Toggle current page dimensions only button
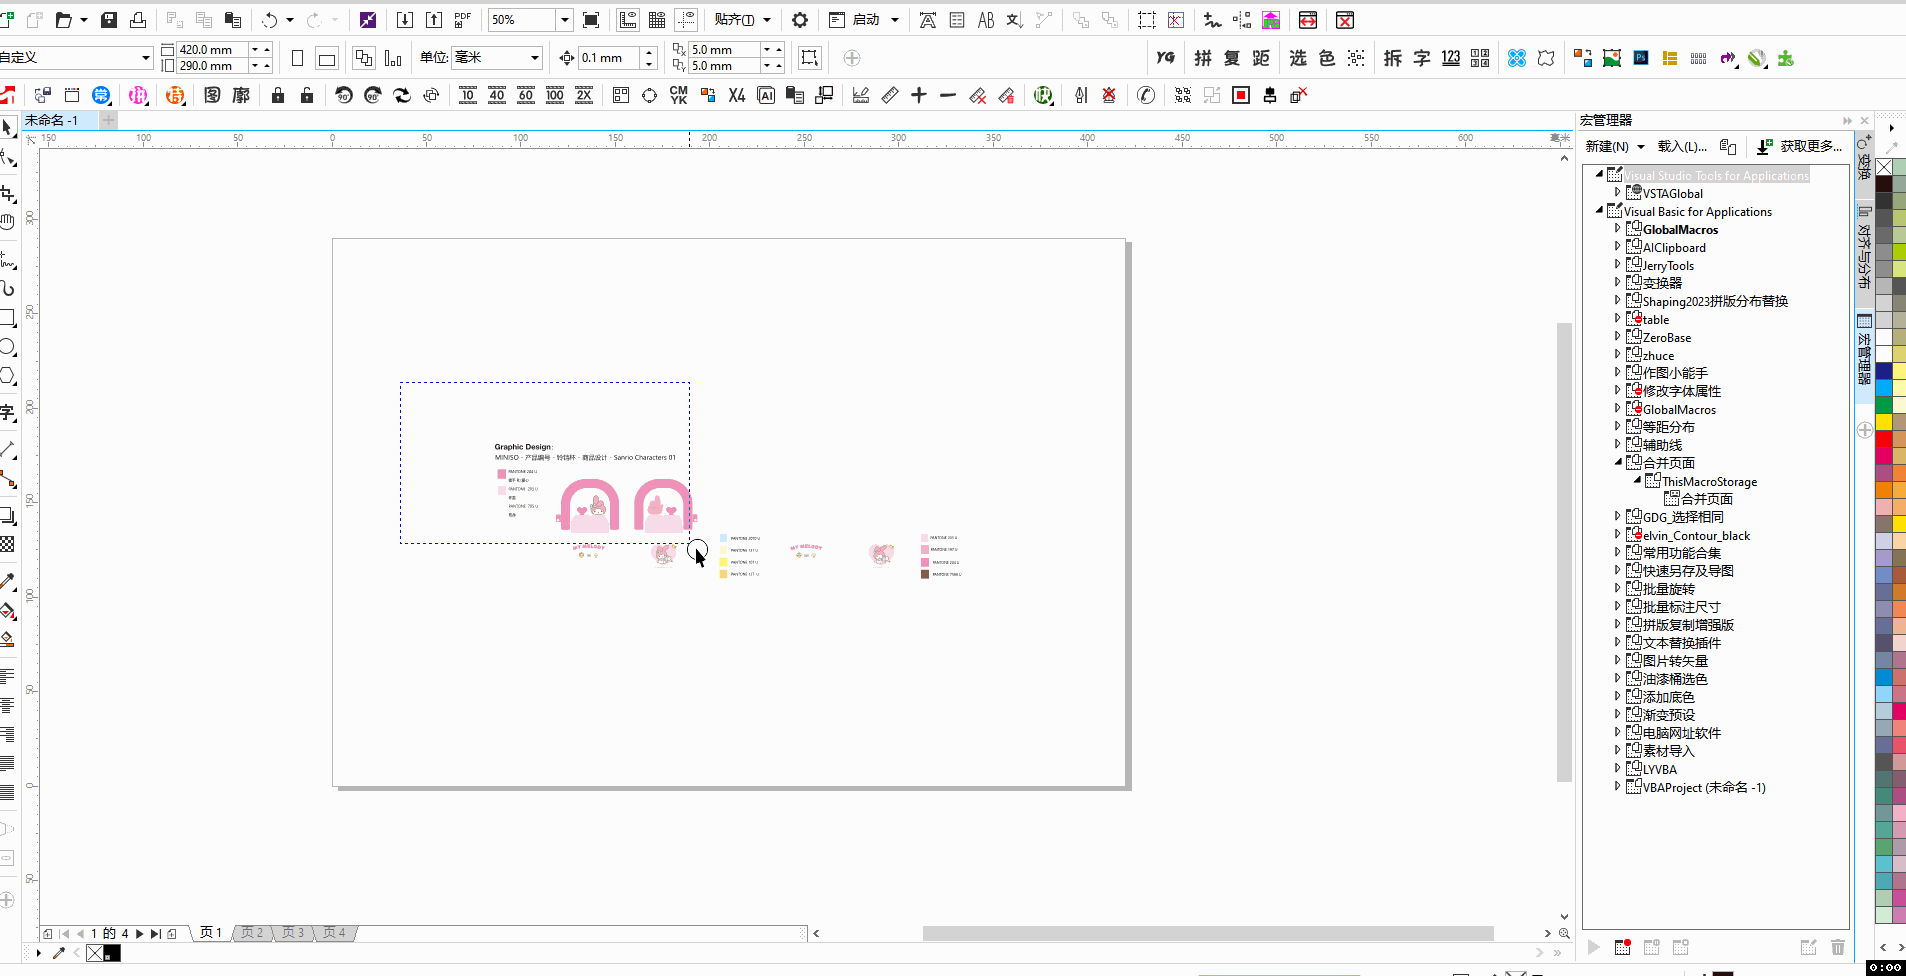The image size is (1906, 976). [x=393, y=58]
